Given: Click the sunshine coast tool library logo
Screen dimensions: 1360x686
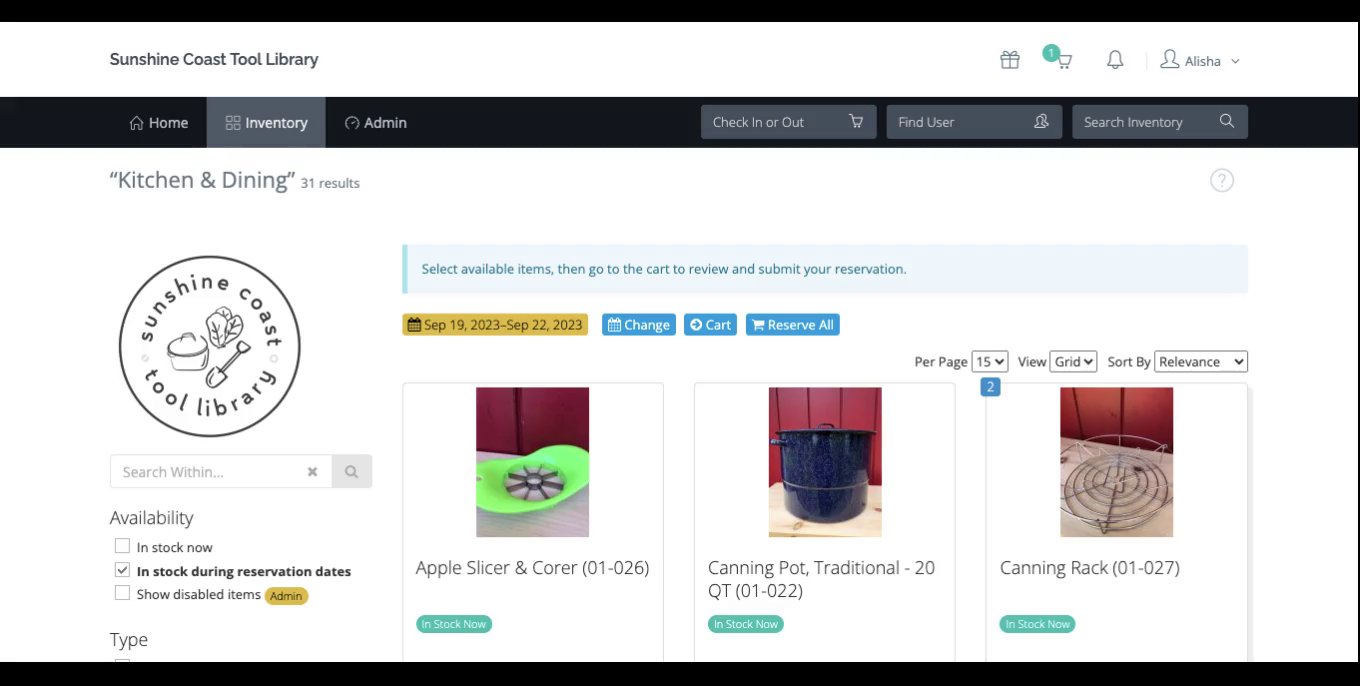Looking at the screenshot, I should (209, 346).
